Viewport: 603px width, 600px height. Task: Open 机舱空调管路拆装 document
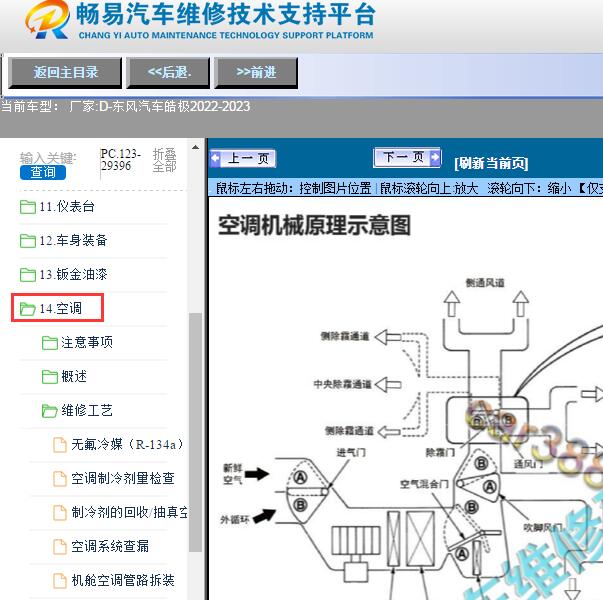123,580
